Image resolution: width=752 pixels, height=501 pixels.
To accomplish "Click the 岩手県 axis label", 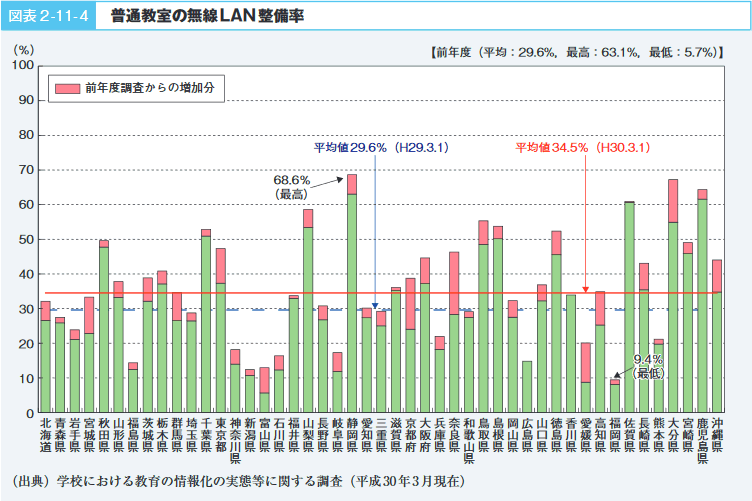I will [75, 435].
